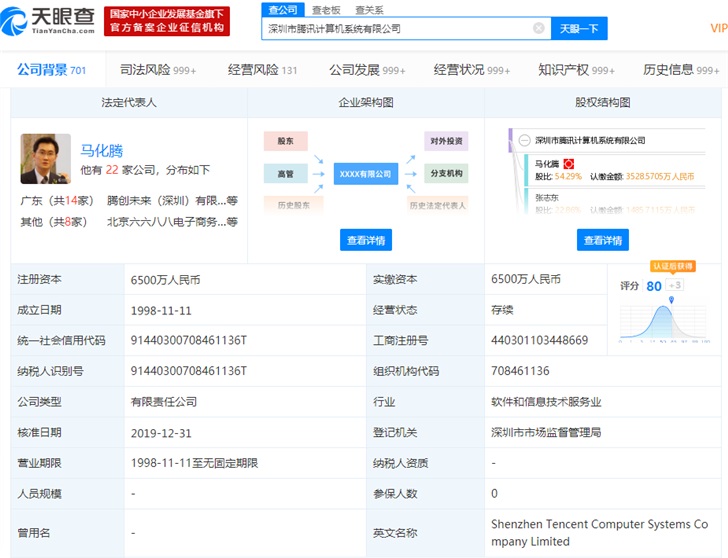
Task: Click 股权结构图 column header
Action: click(603, 103)
